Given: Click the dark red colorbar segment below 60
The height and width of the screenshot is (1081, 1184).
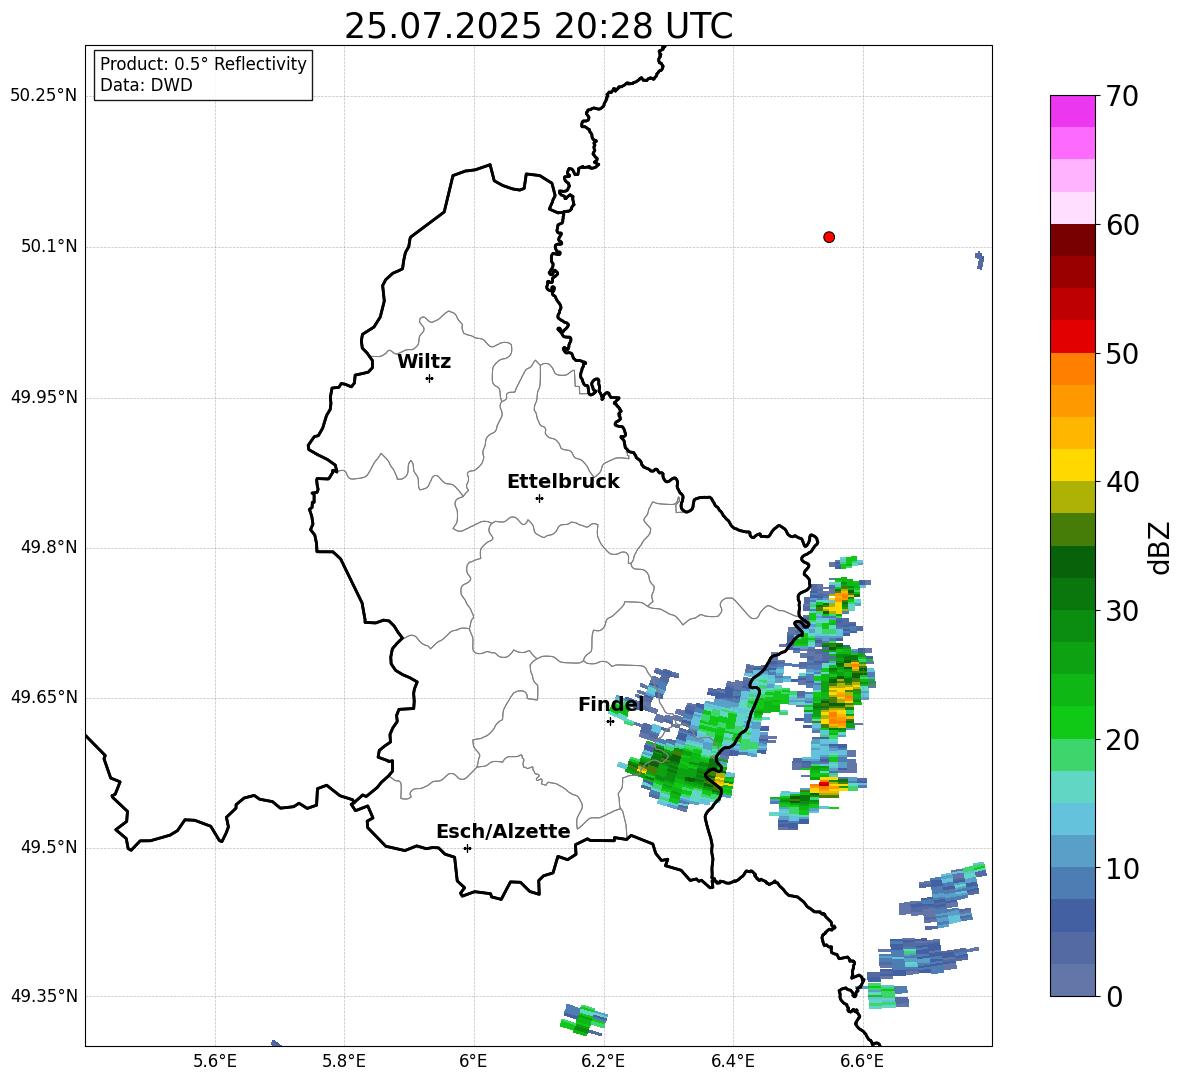Looking at the screenshot, I should coord(1072,240).
